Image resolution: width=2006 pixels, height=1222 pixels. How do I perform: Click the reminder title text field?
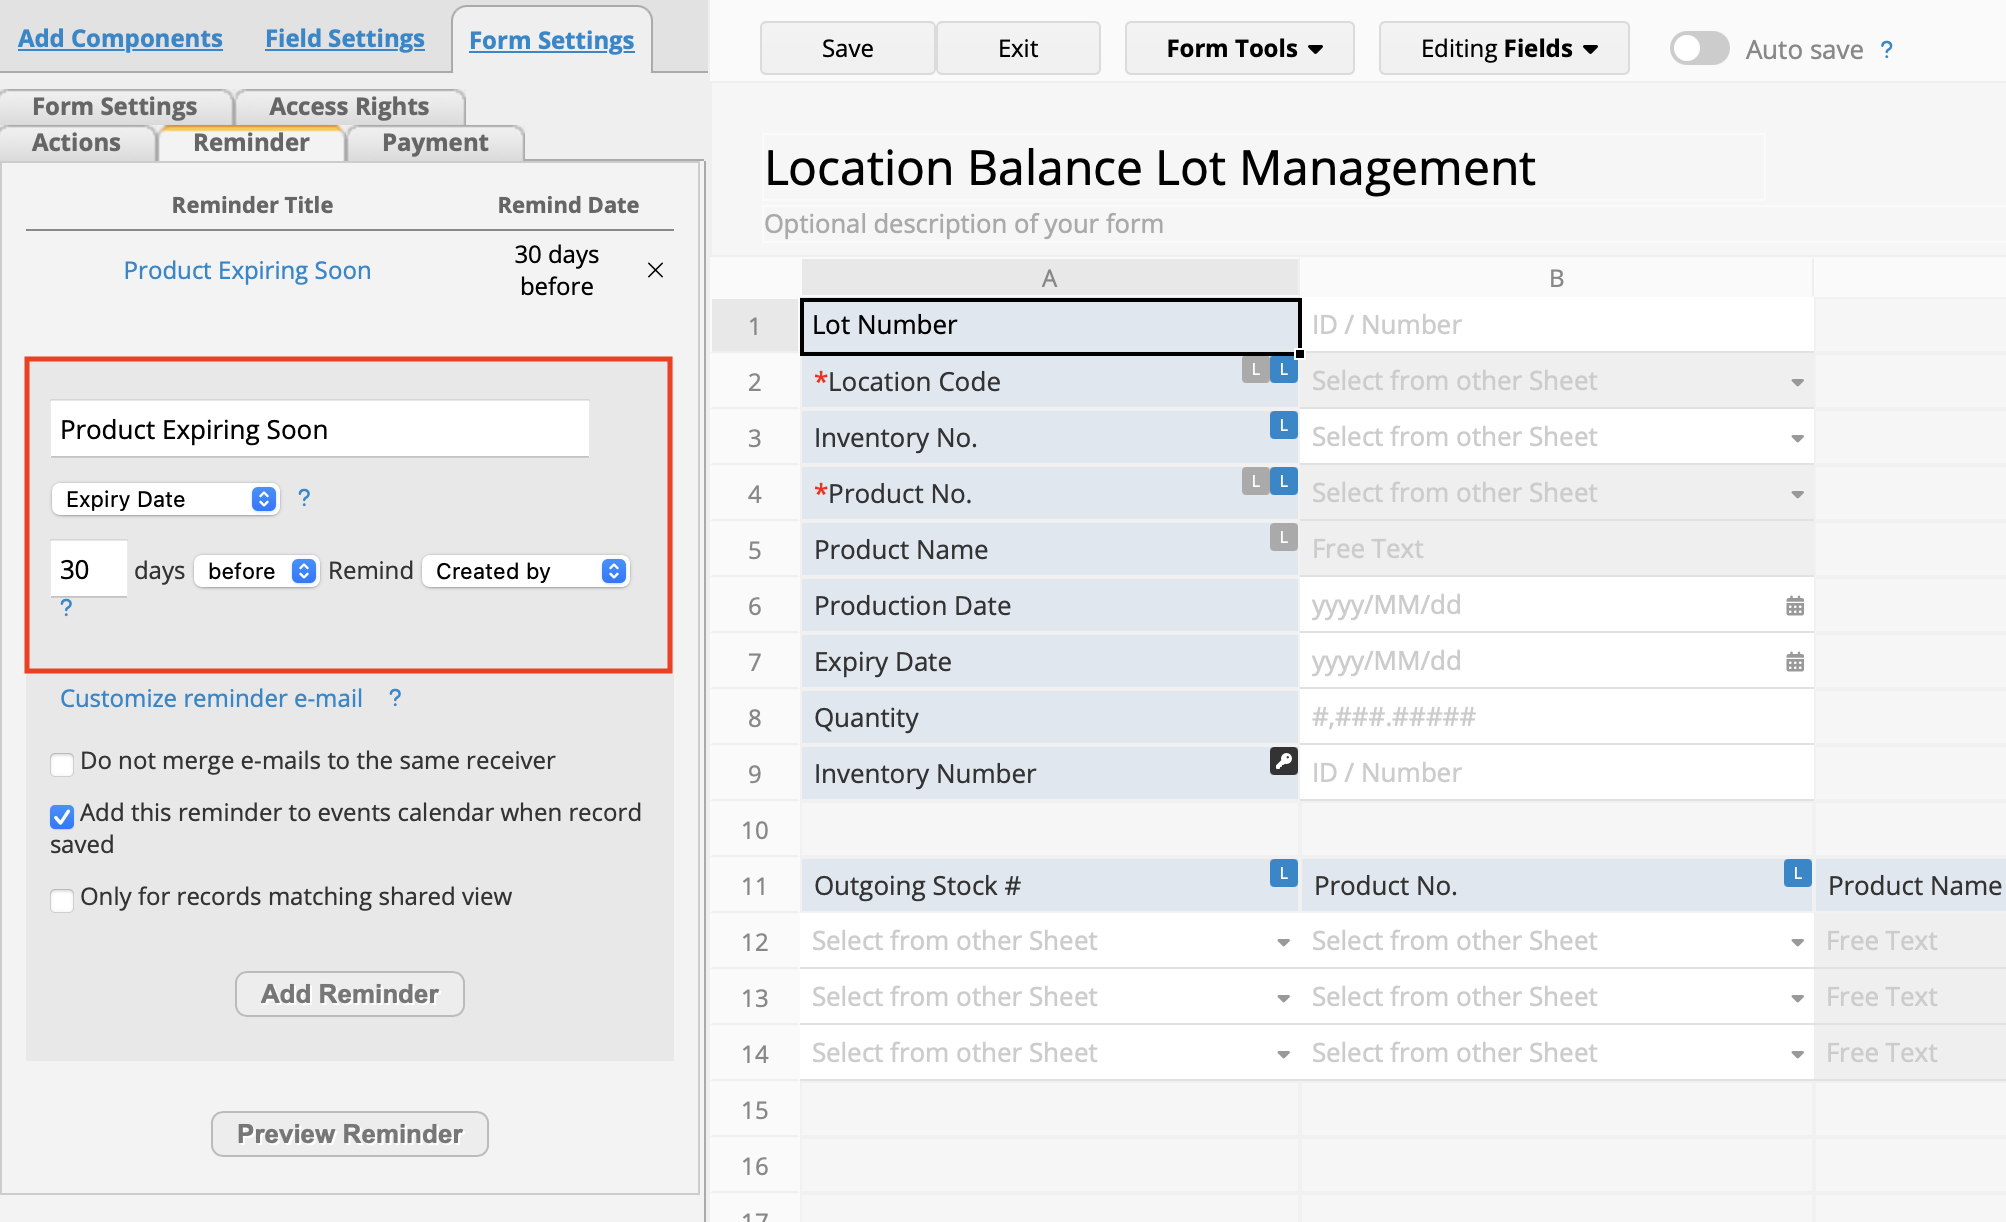(320, 430)
